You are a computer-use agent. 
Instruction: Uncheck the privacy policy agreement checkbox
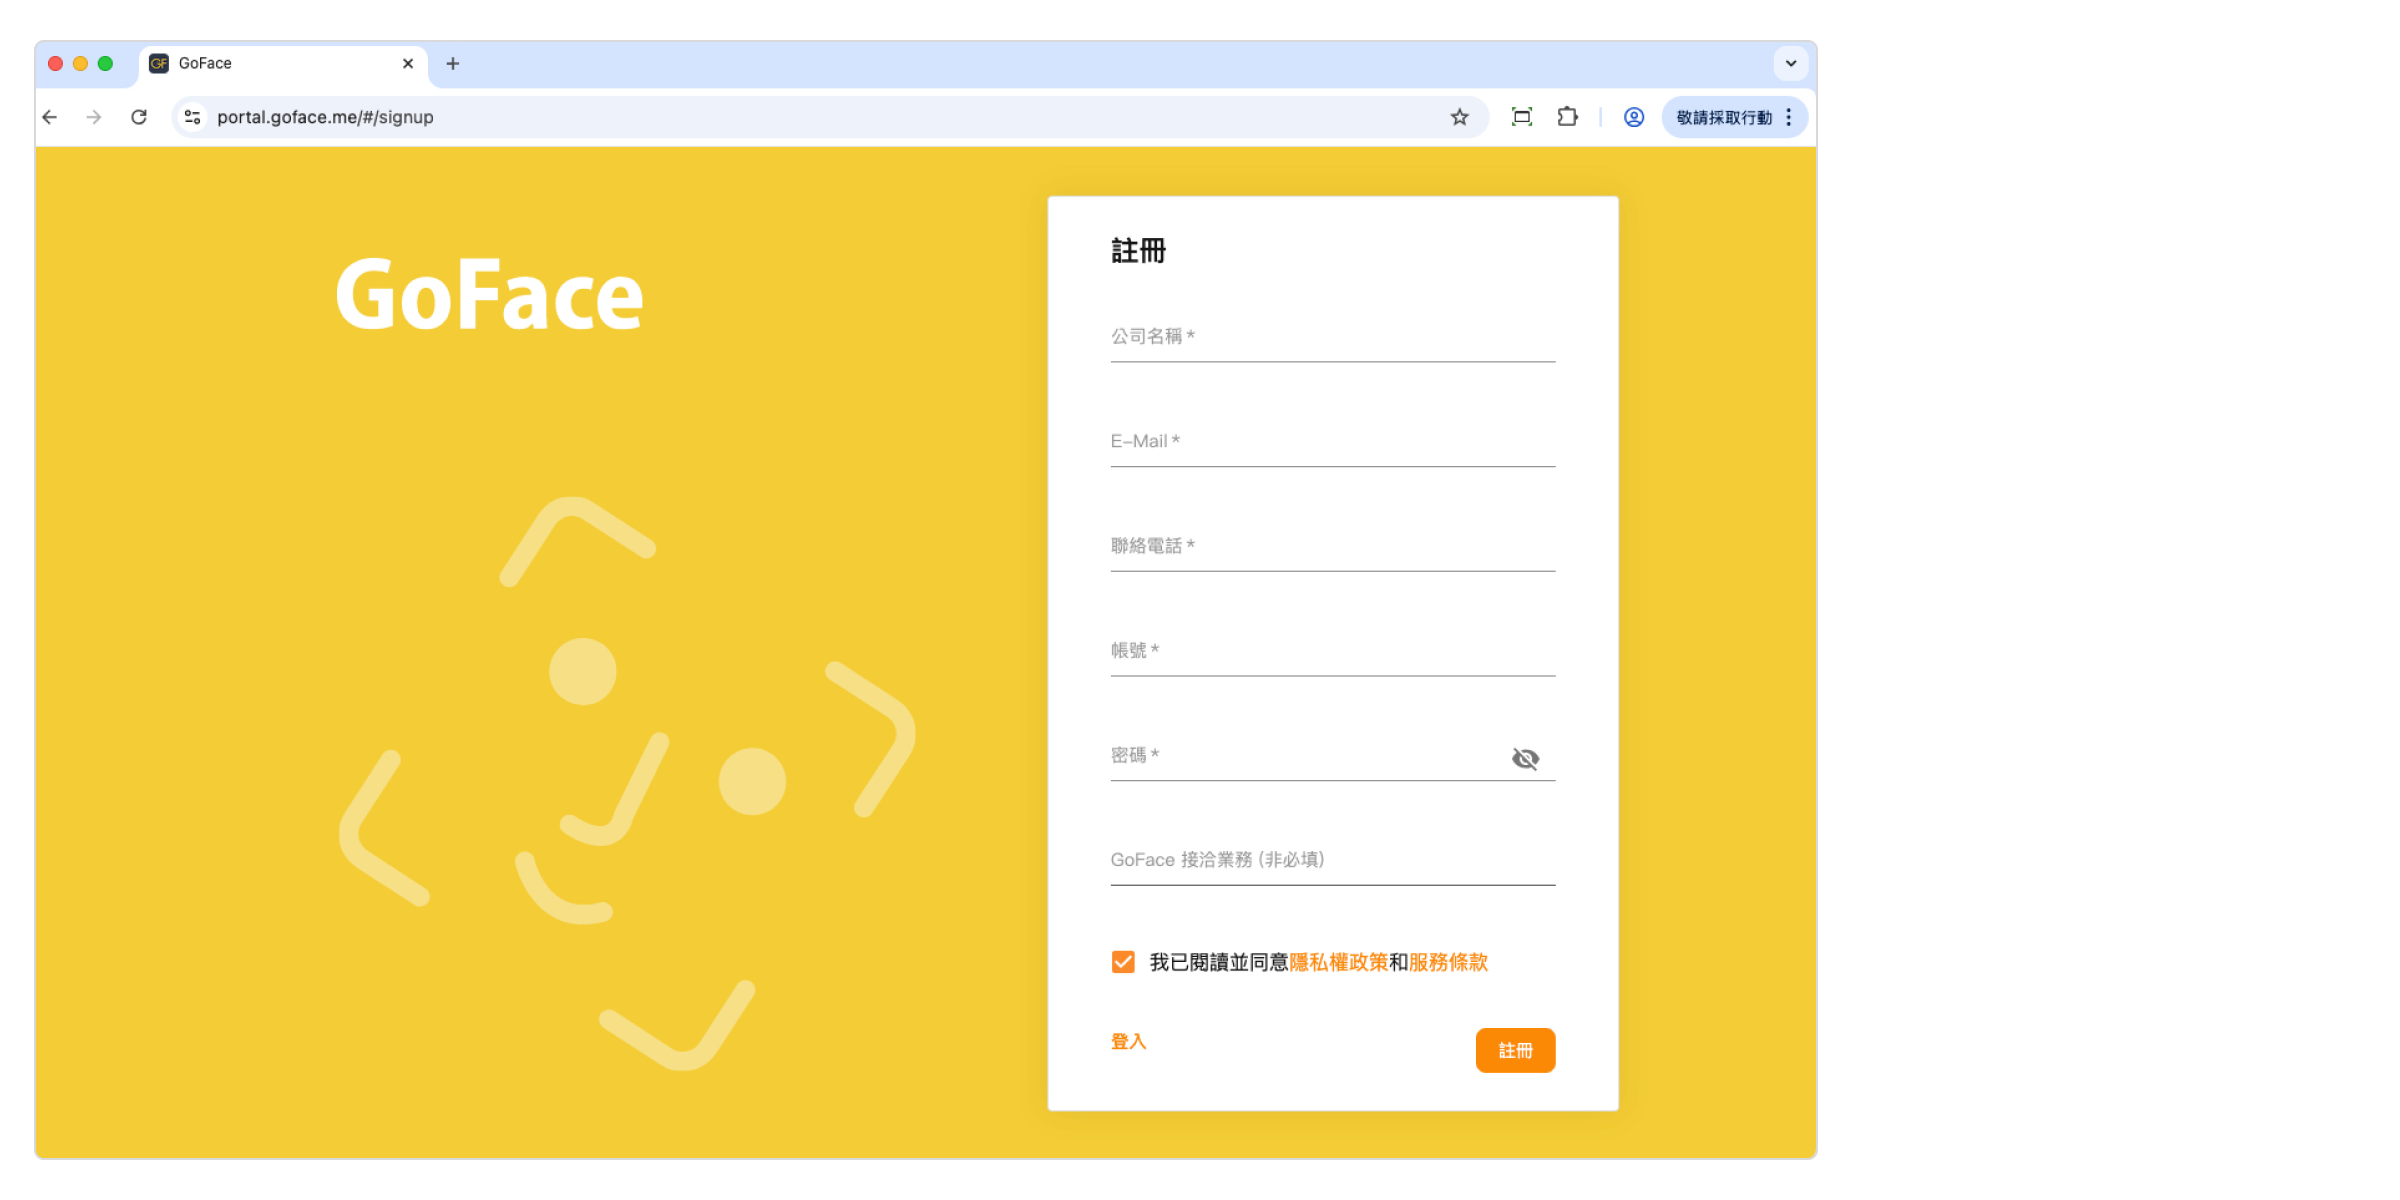(x=1123, y=962)
